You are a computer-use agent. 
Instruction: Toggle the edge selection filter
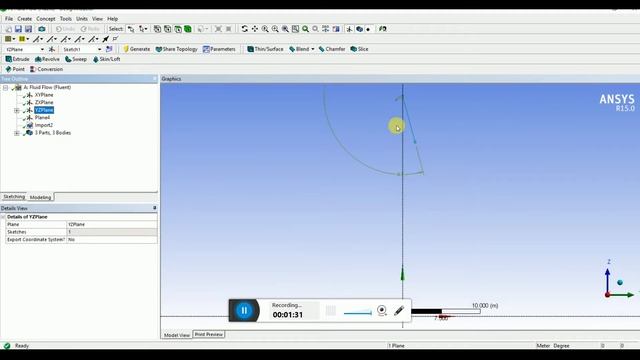coord(167,29)
